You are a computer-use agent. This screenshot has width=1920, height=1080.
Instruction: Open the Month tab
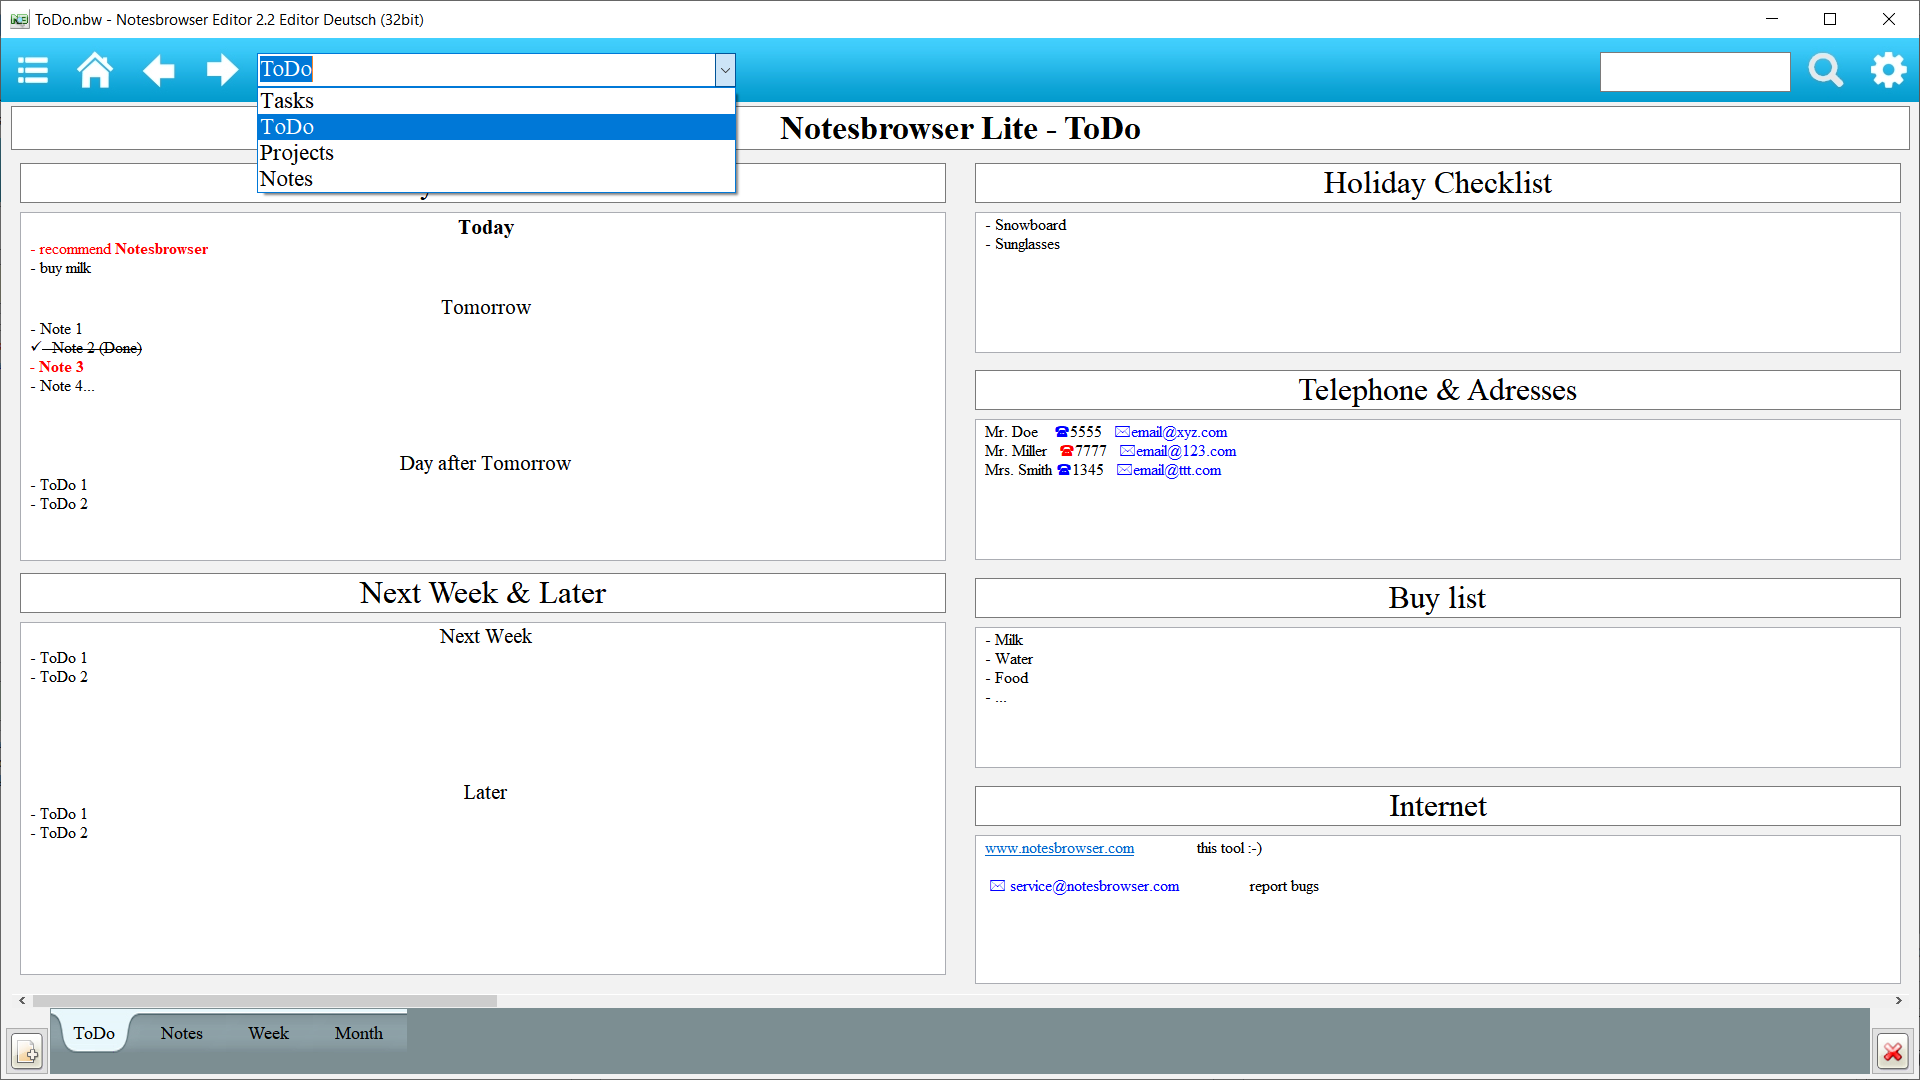click(358, 1033)
